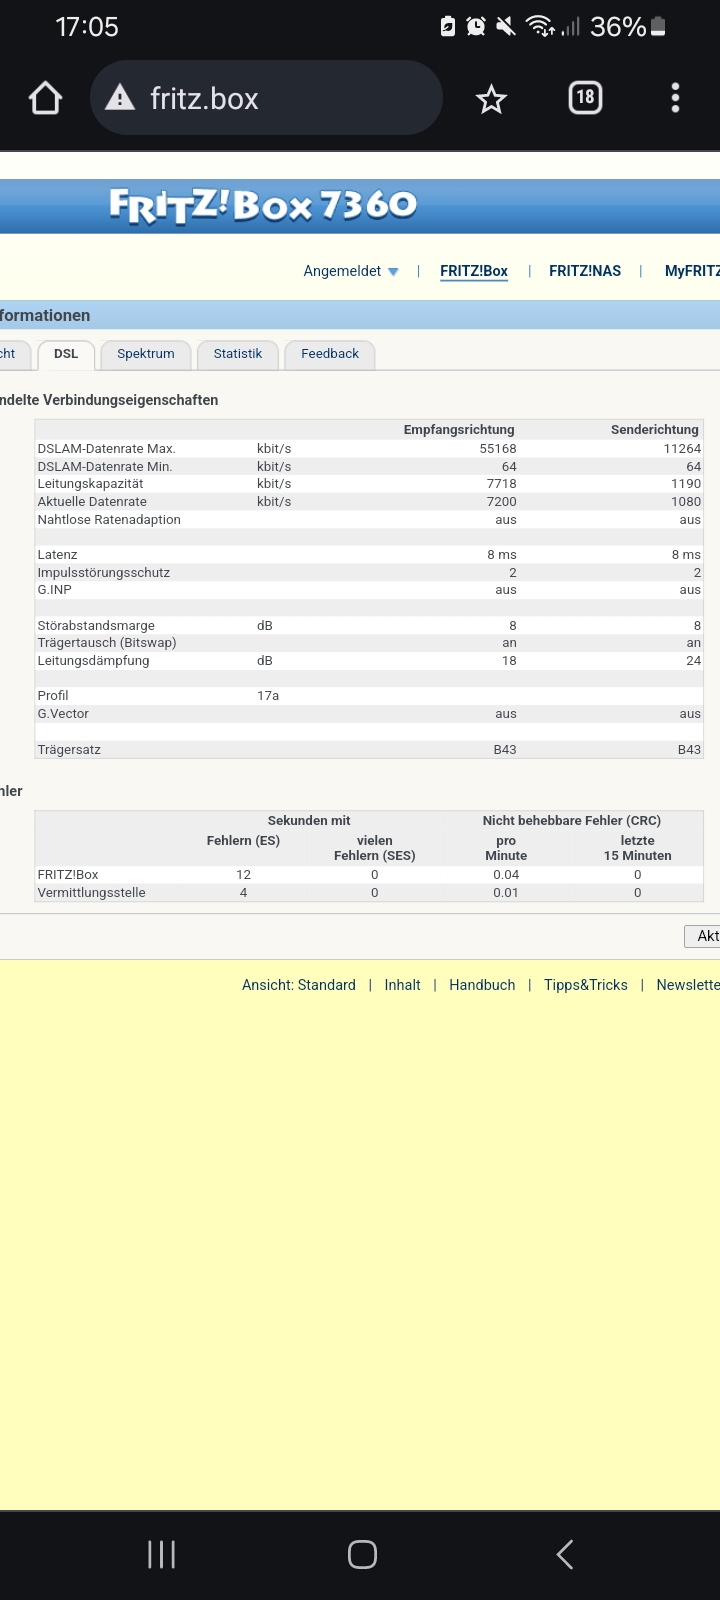The height and width of the screenshot is (1600, 720).
Task: Bookmark page with the star icon
Action: [x=491, y=99]
